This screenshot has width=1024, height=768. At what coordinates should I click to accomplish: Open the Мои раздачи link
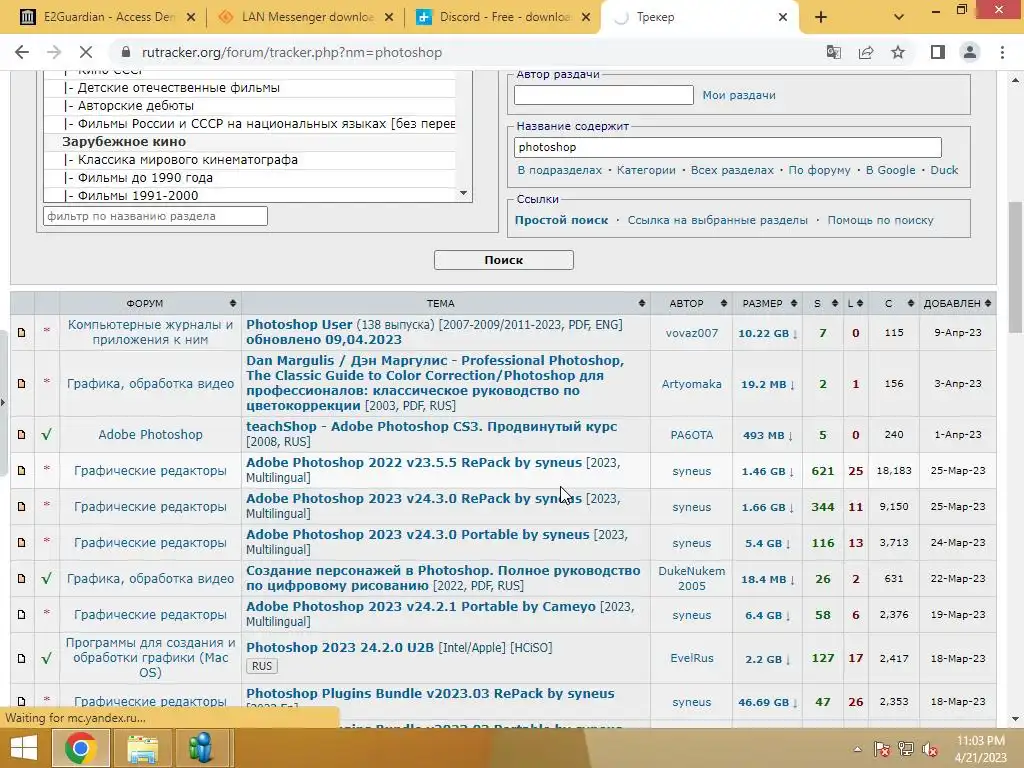click(739, 95)
